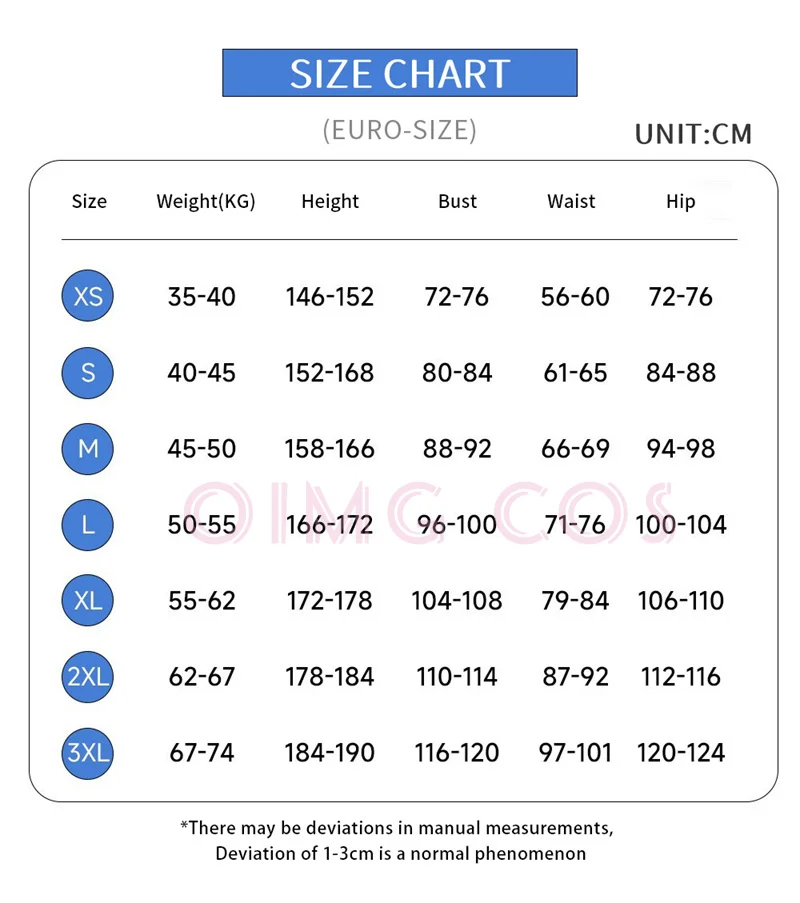This screenshot has height=903, width=800.
Task: Click the 2XL size circle badge
Action: pos(88,676)
